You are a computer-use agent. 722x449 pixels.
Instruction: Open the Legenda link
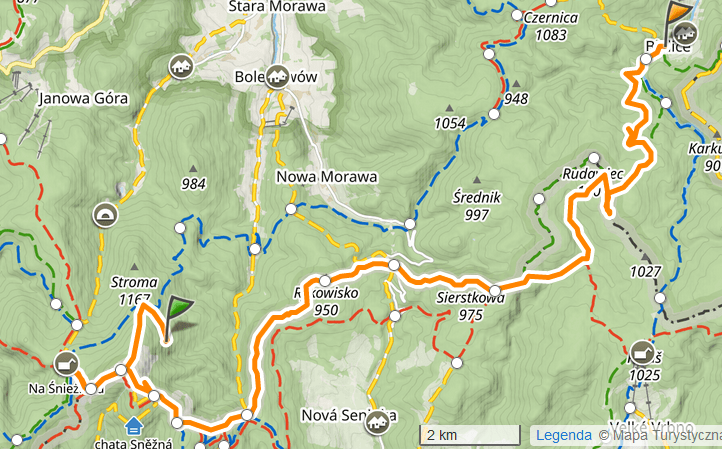(x=564, y=435)
